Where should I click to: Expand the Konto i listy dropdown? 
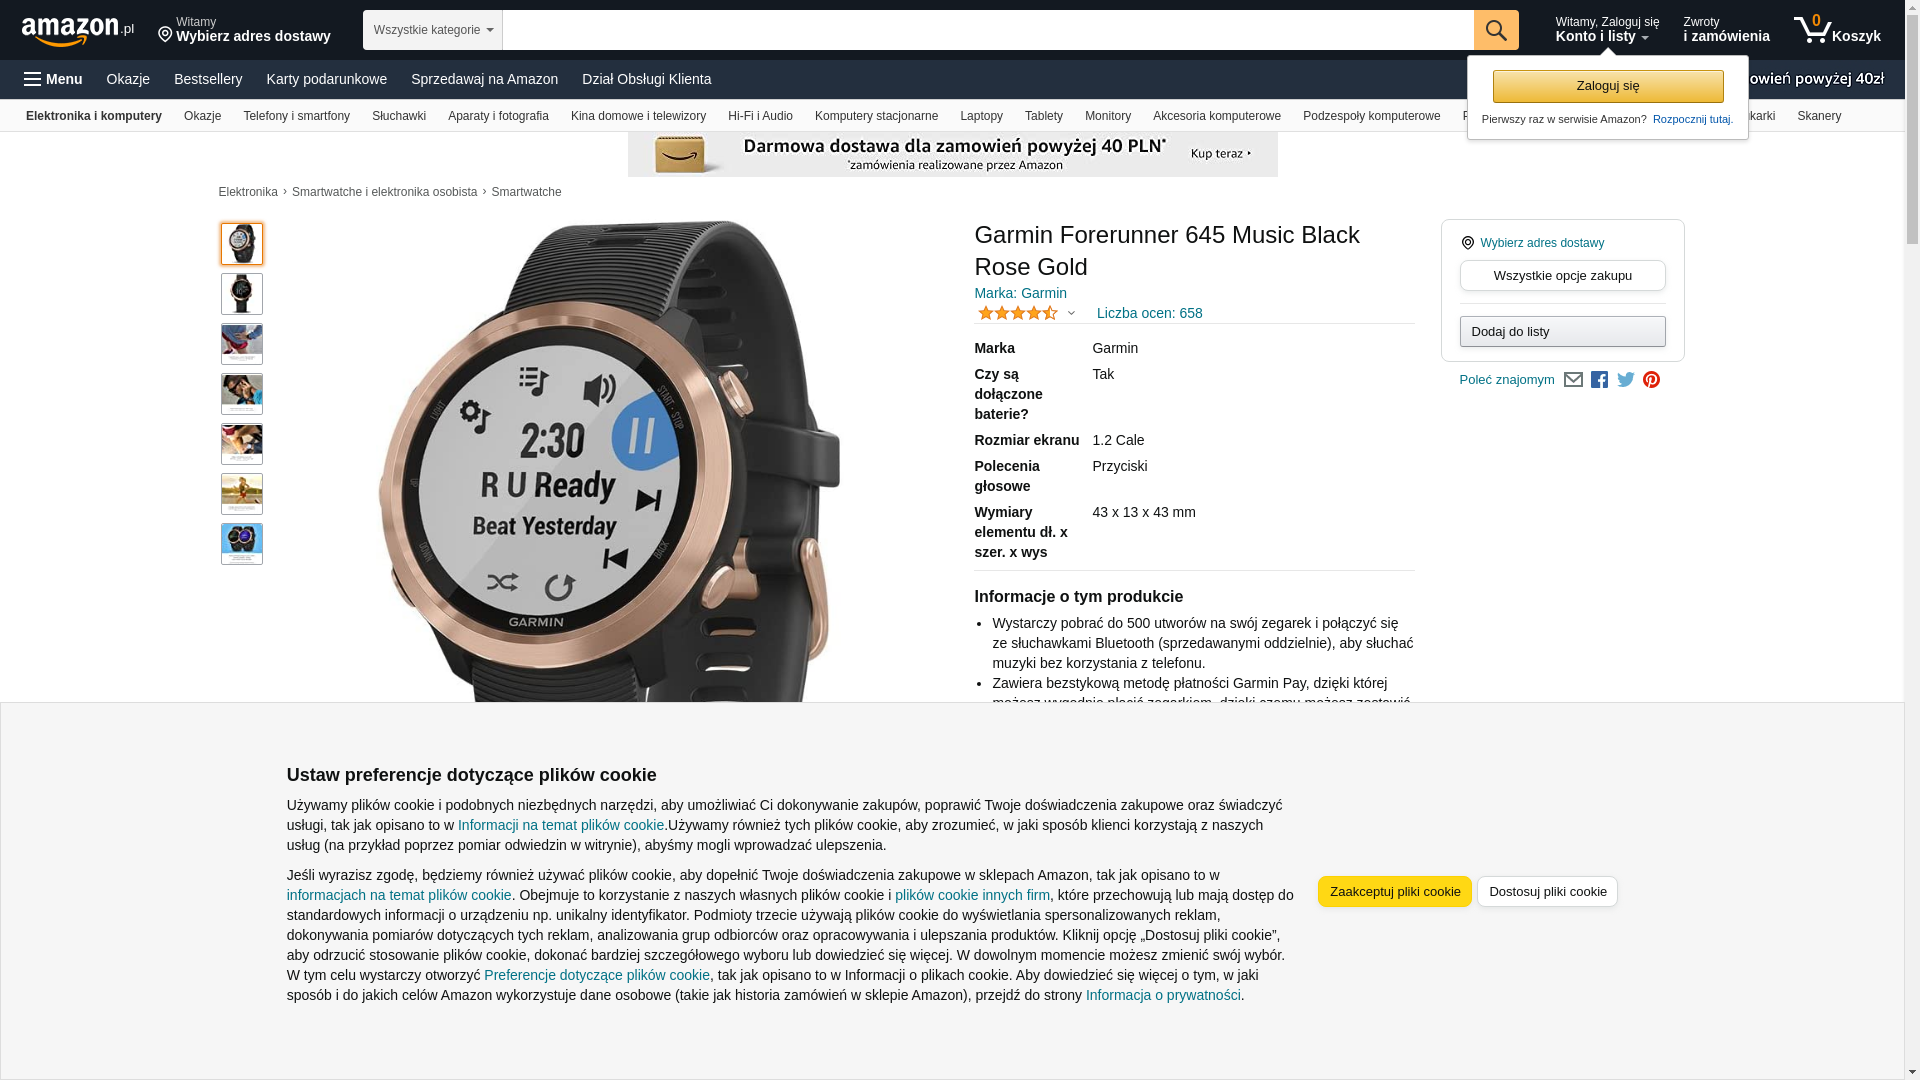pyautogui.click(x=1606, y=30)
